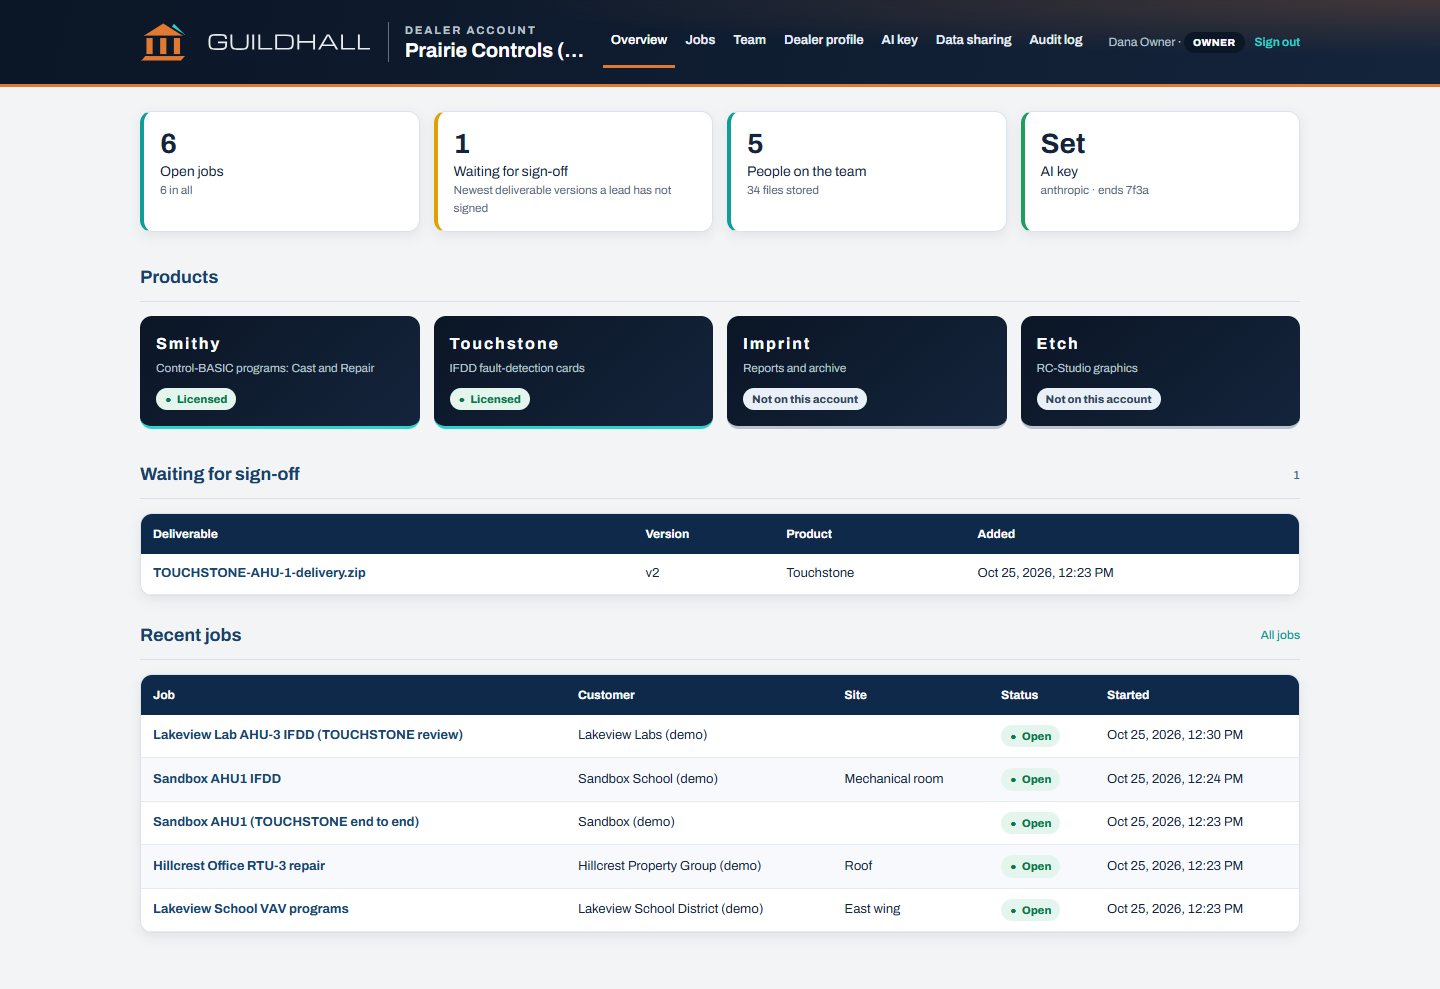Open the Hillcrest Office RTU-3 repair job
The image size is (1440, 989).
239,866
